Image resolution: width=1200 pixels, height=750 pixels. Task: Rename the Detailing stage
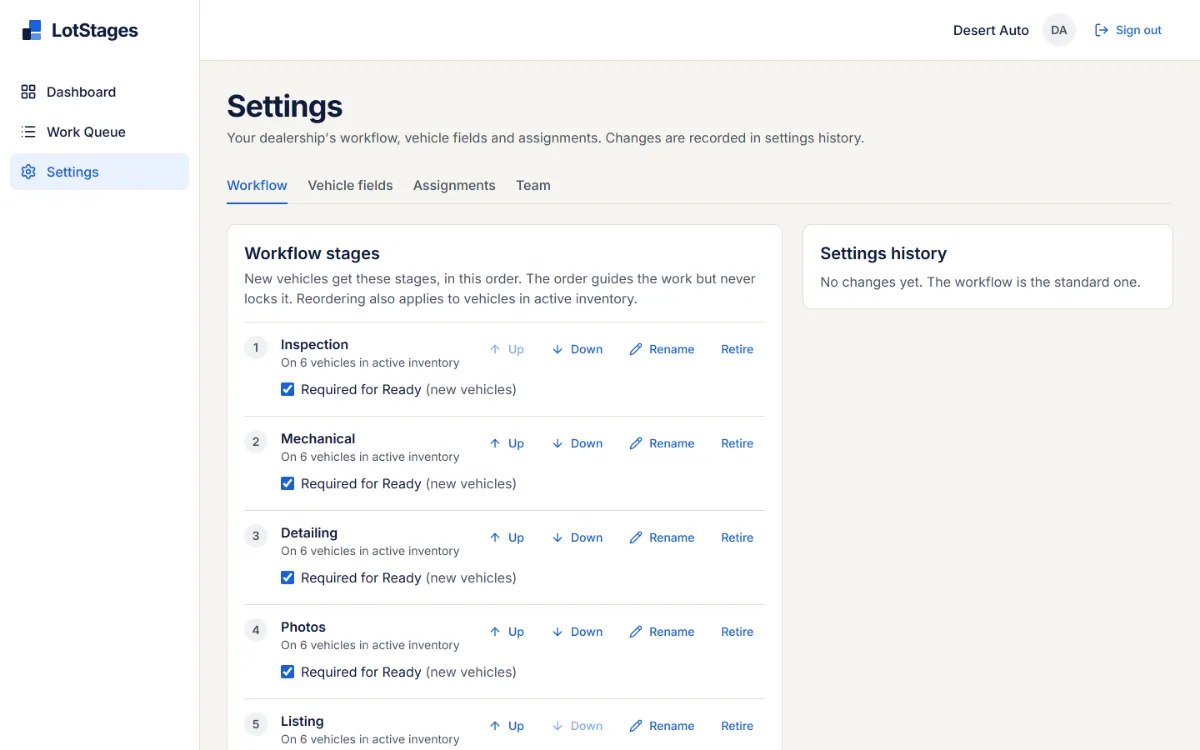point(662,537)
